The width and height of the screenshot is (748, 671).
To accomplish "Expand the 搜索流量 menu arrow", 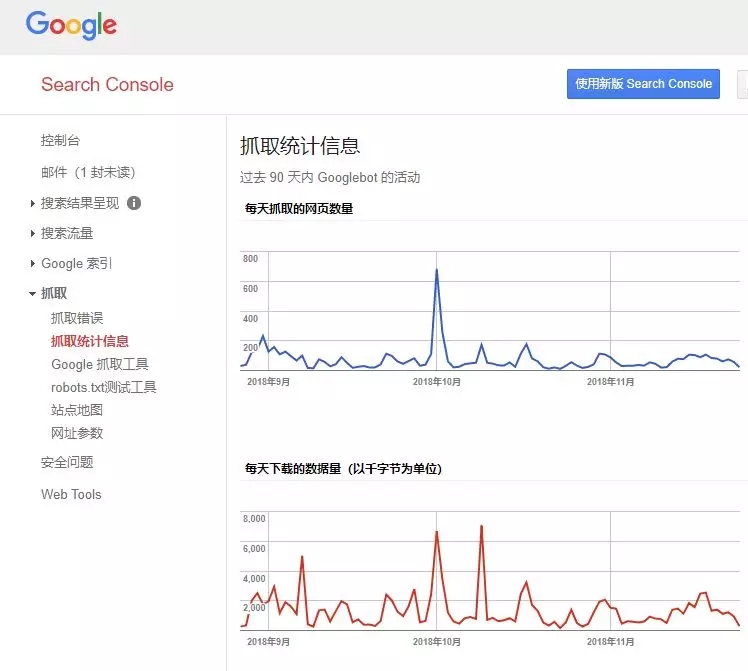I will pos(32,233).
